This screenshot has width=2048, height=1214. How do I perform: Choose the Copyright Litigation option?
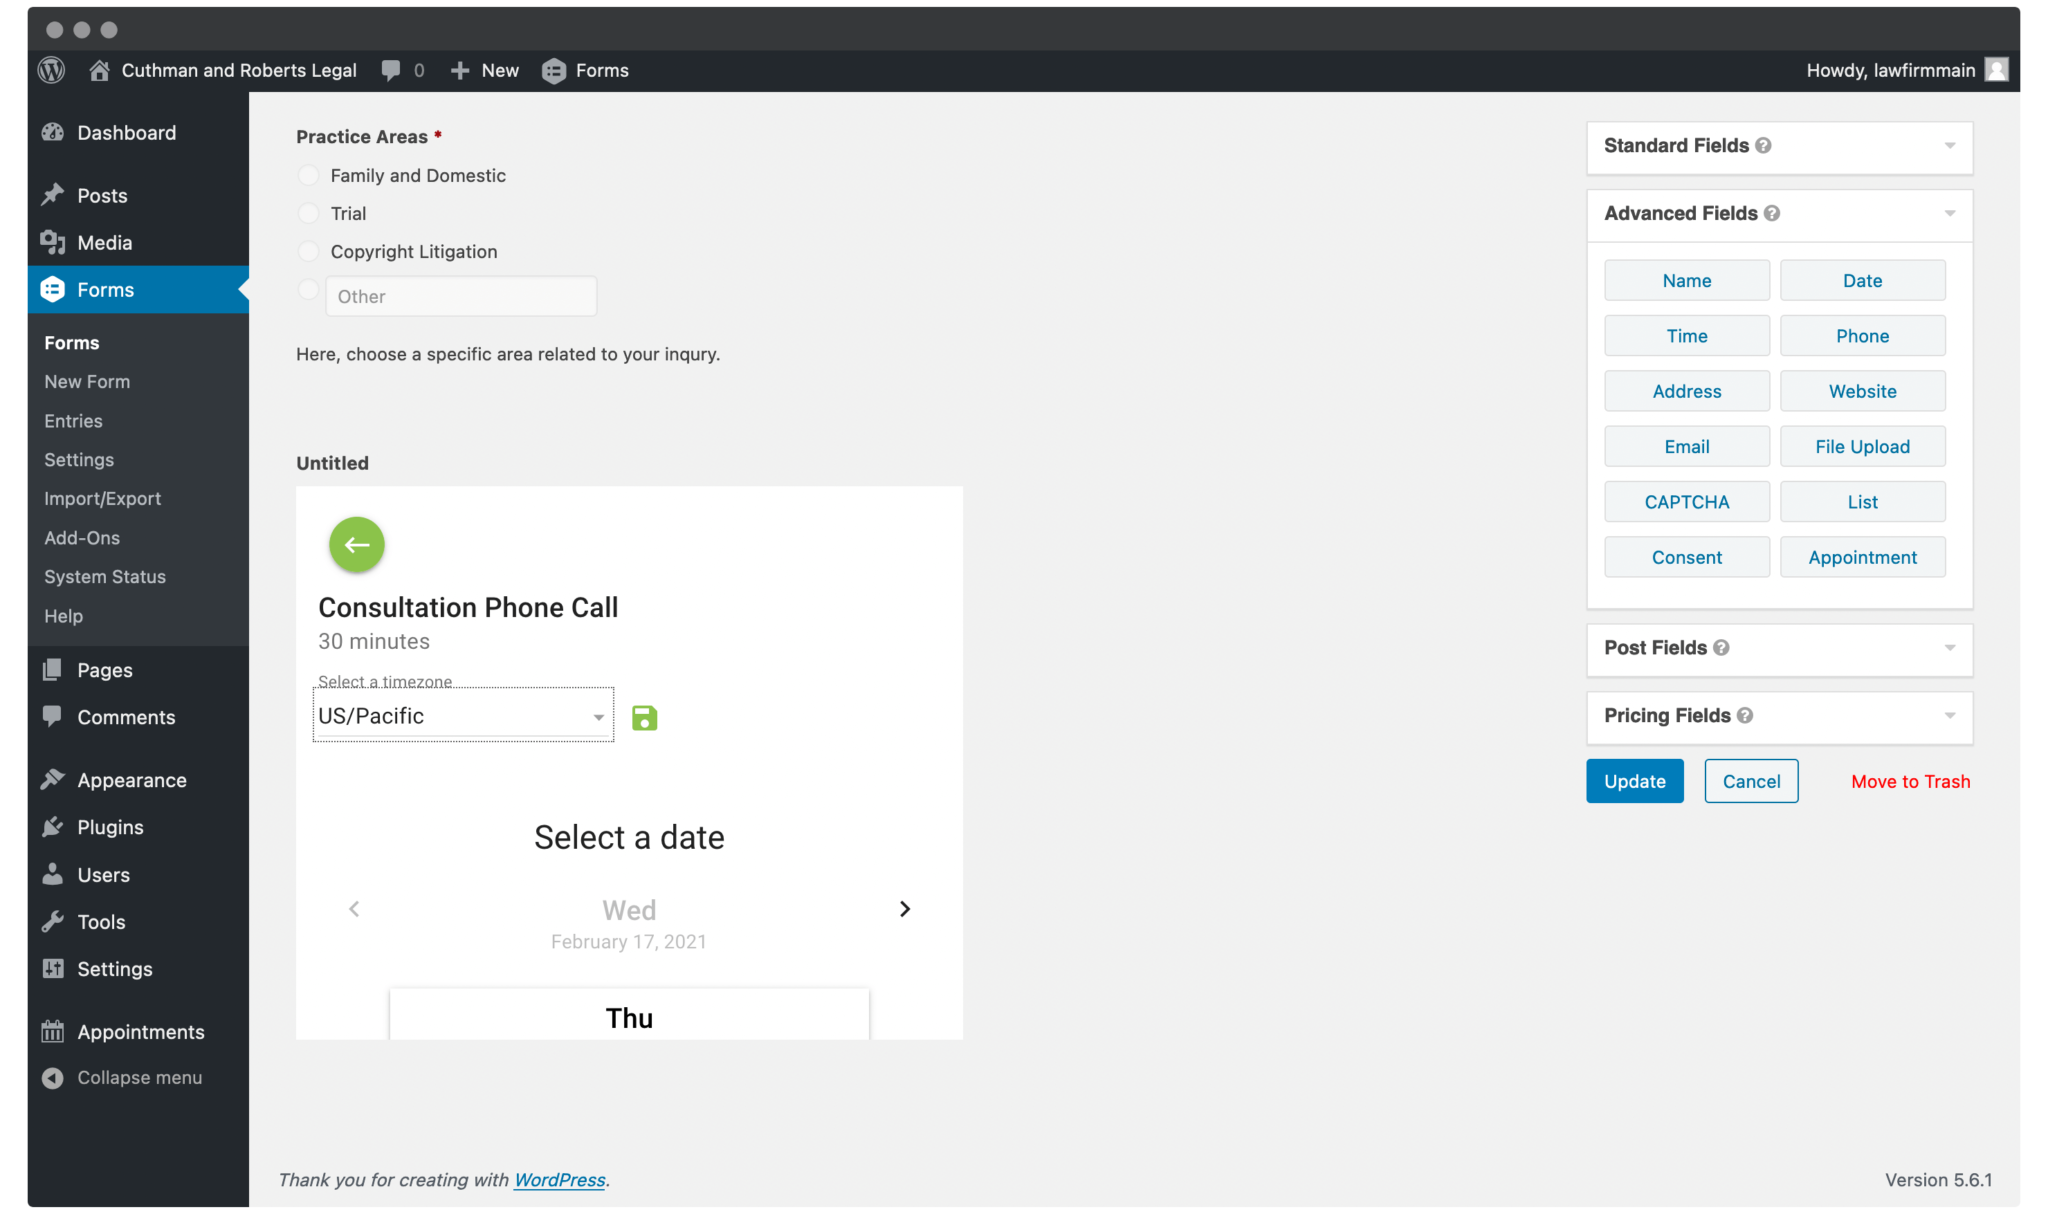[308, 251]
